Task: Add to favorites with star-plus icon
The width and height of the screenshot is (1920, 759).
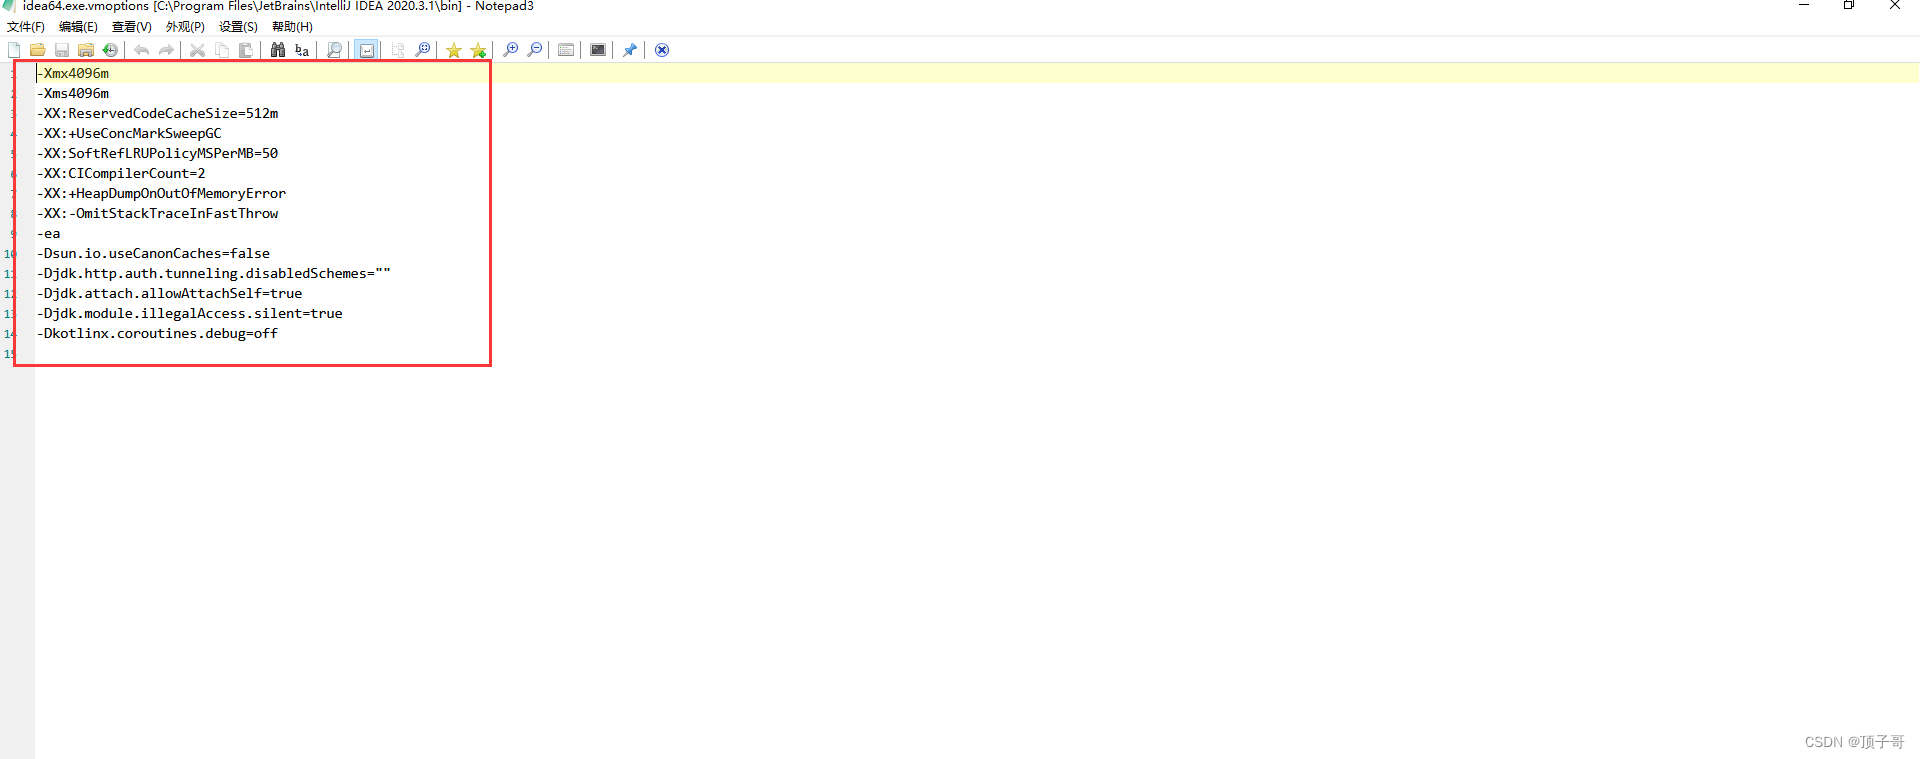Action: coord(479,50)
